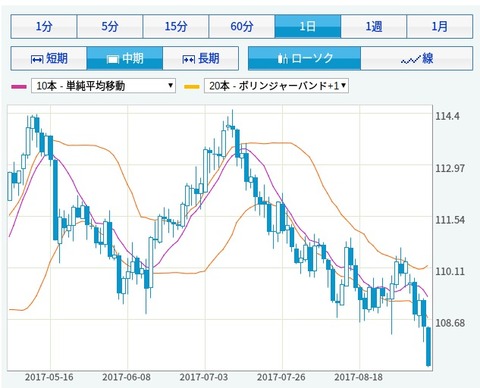This screenshot has height=388, width=480.
Task: Click the 2017-06-08 date label
Action: 126,377
